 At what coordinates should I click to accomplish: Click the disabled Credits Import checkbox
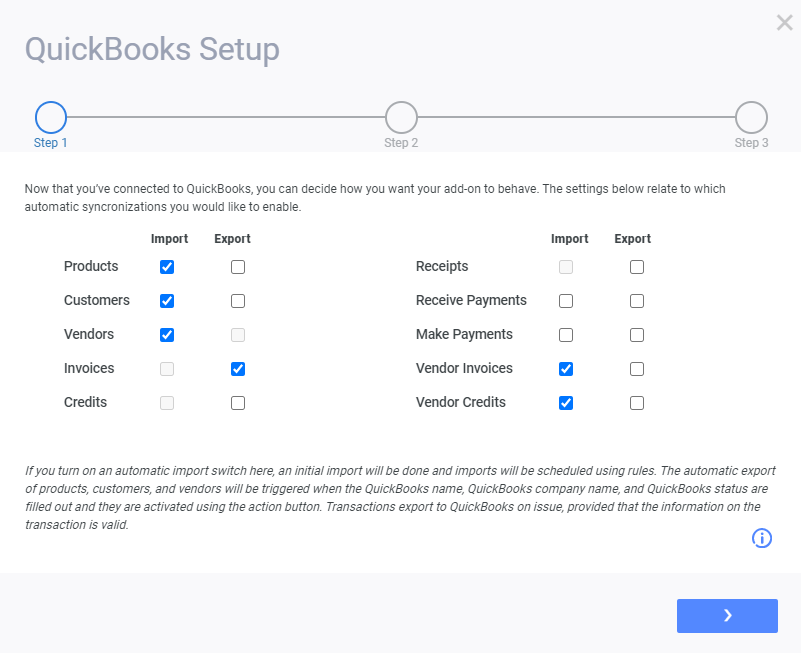(167, 403)
